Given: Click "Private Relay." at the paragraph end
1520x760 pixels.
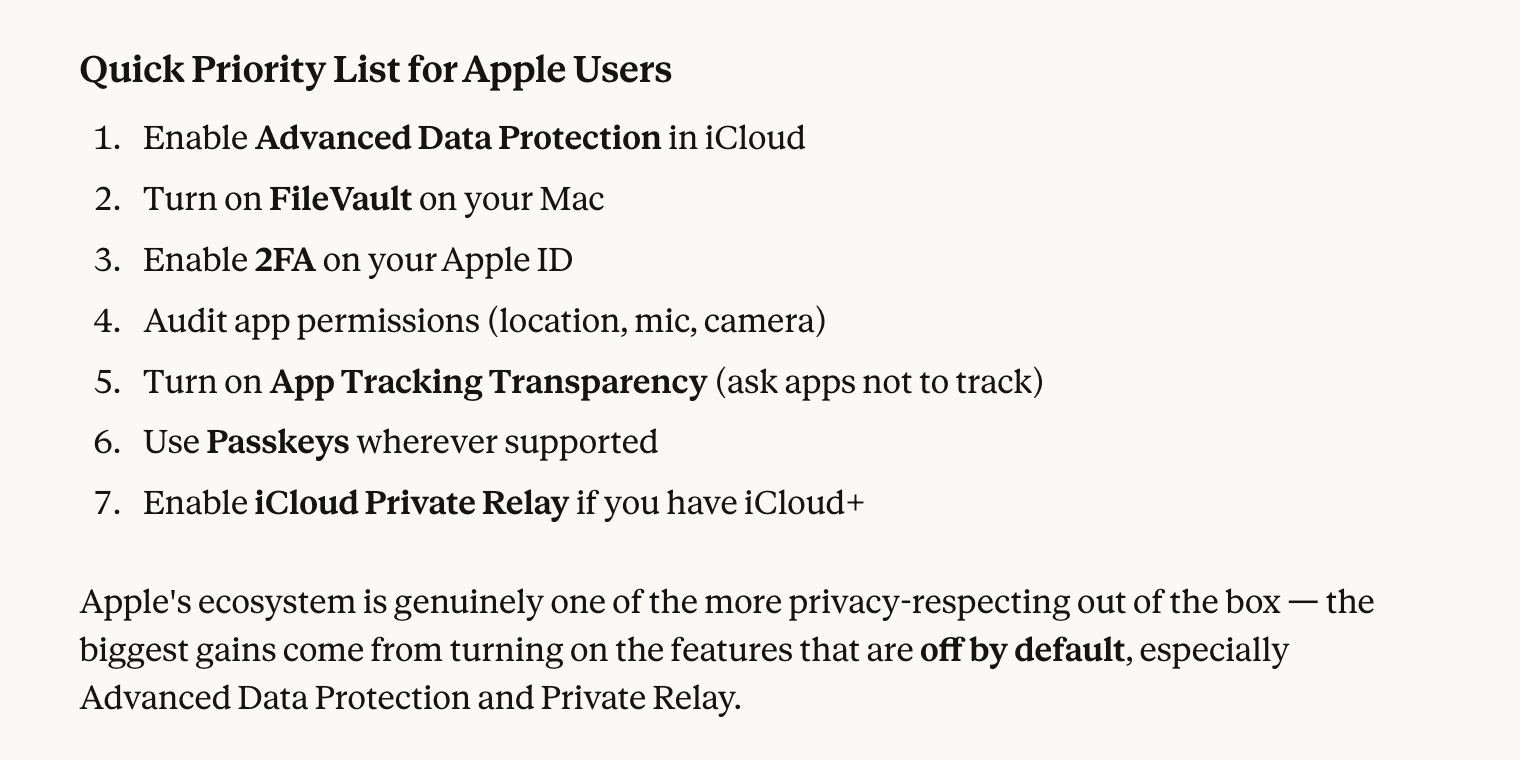Looking at the screenshot, I should (640, 697).
